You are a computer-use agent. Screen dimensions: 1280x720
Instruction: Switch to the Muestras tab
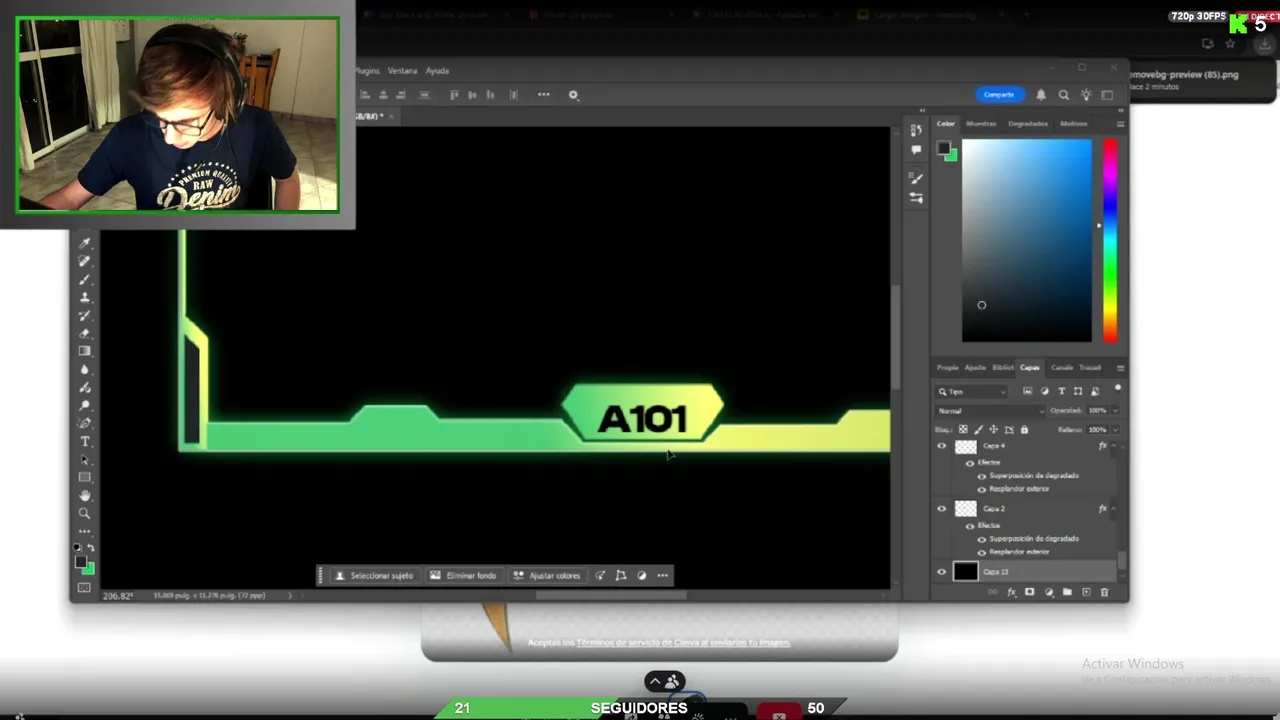point(981,124)
